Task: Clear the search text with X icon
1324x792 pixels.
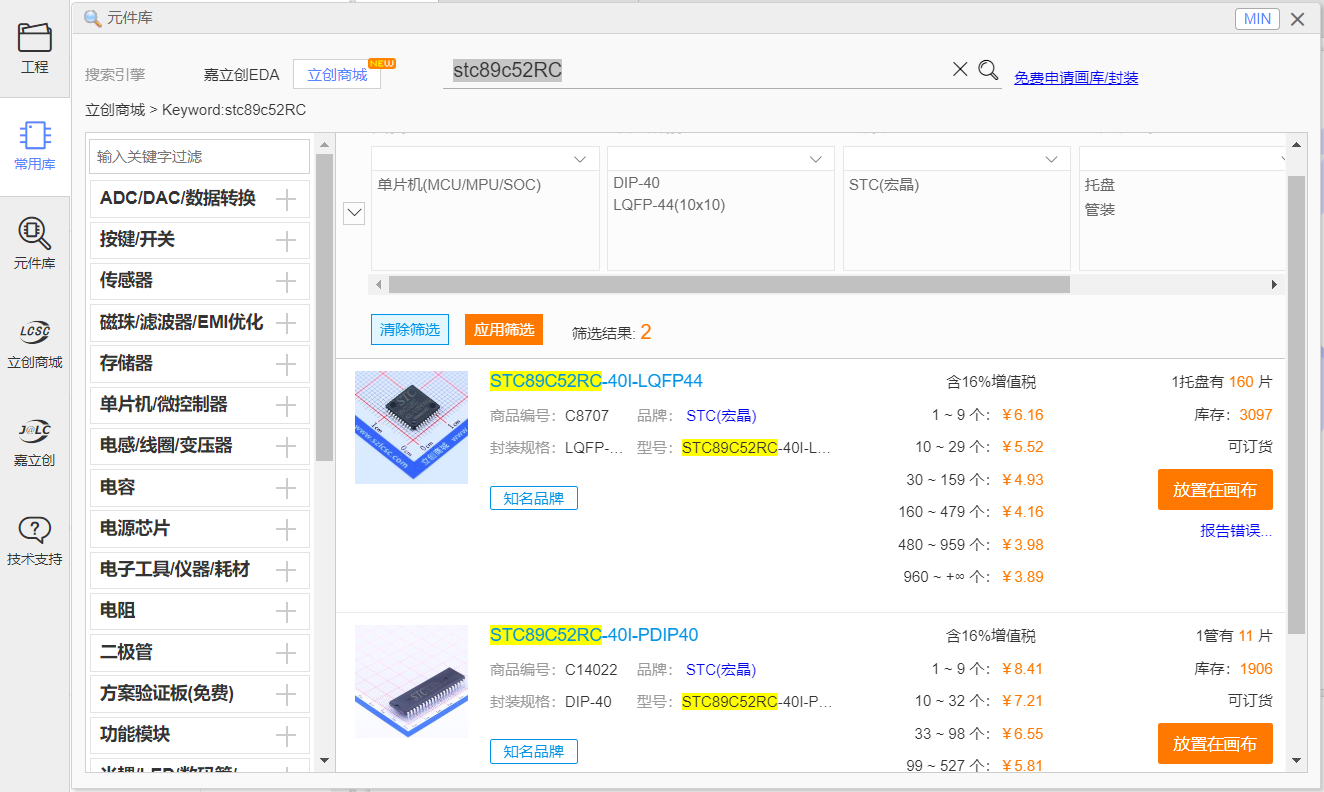Action: tap(960, 69)
